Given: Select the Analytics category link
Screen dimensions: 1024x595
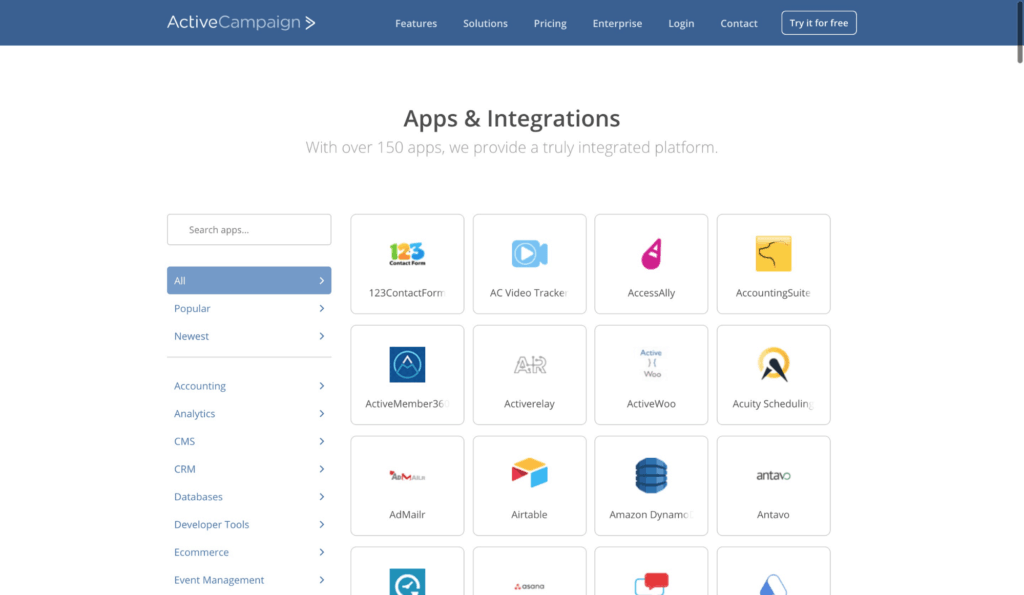Looking at the screenshot, I should click(195, 413).
